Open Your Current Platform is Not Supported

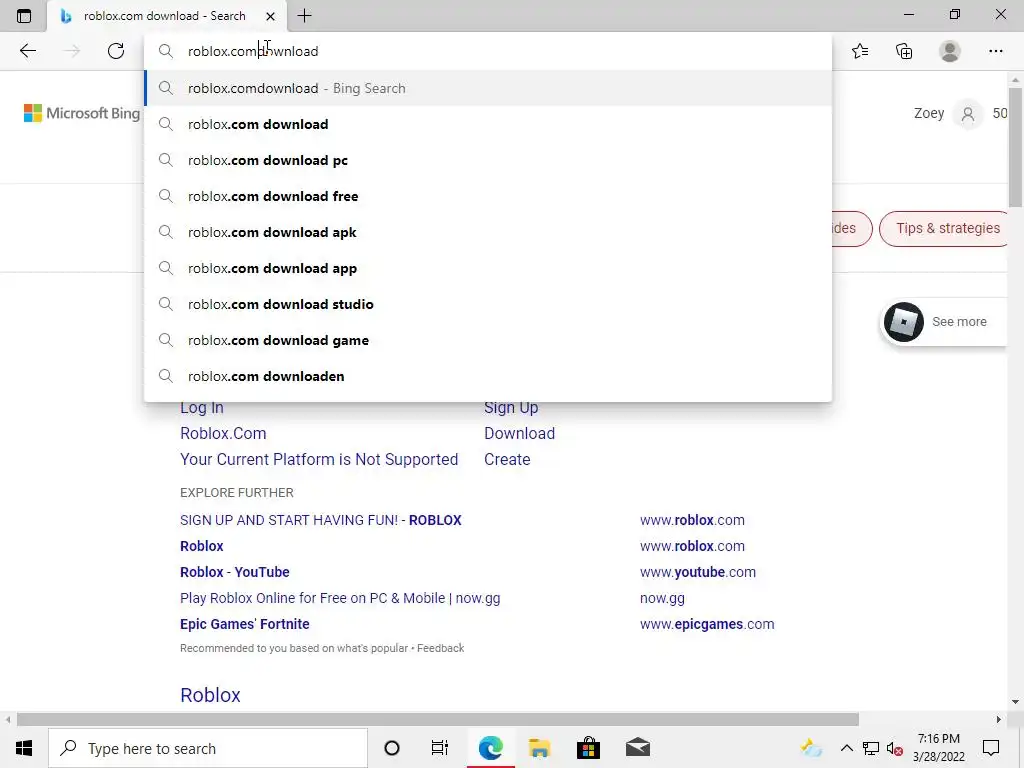click(x=319, y=460)
